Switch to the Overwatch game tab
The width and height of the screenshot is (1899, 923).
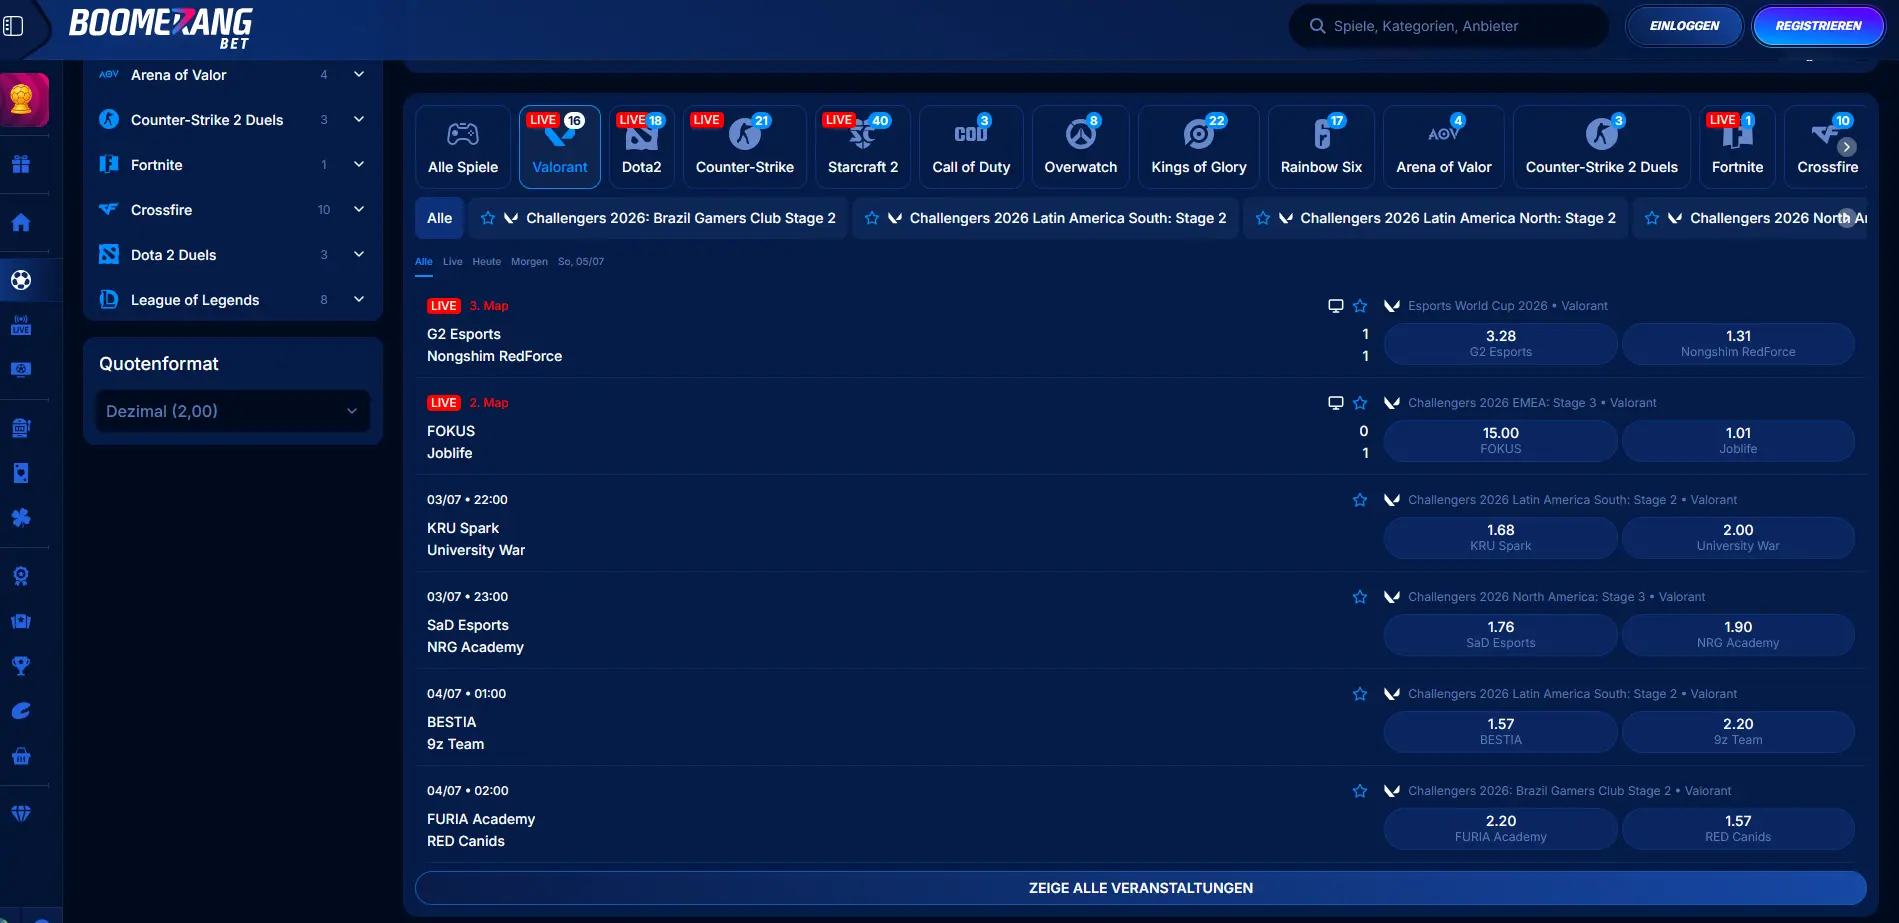tap(1081, 147)
